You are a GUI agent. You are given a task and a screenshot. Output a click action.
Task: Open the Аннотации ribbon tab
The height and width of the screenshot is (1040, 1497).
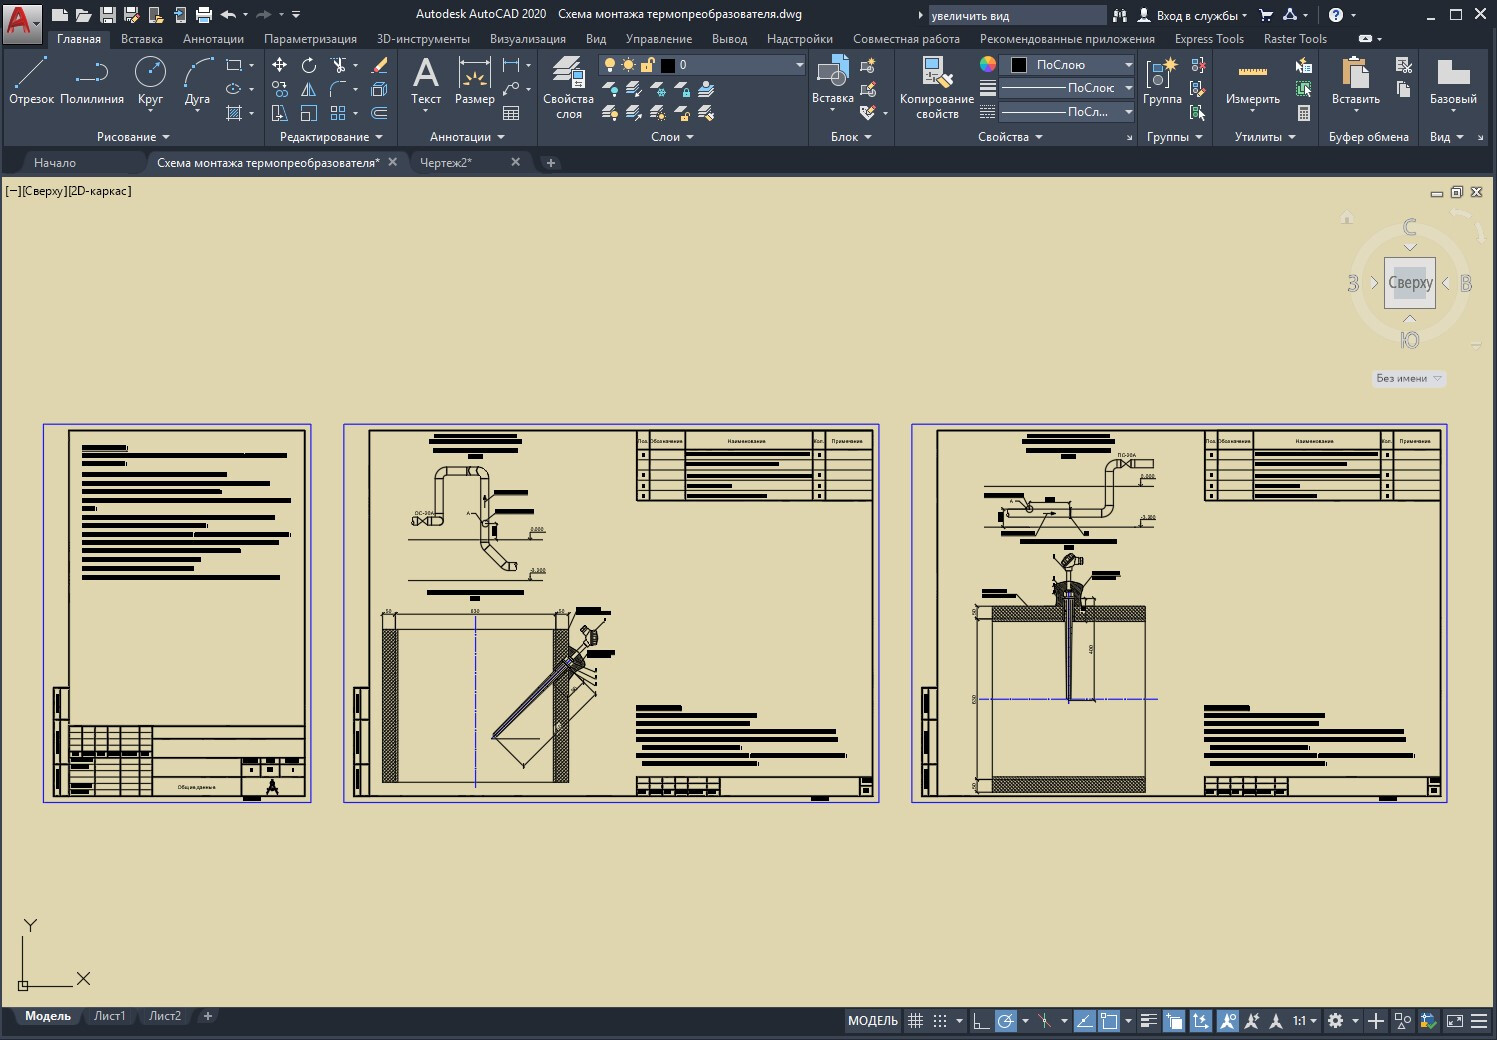coord(213,39)
